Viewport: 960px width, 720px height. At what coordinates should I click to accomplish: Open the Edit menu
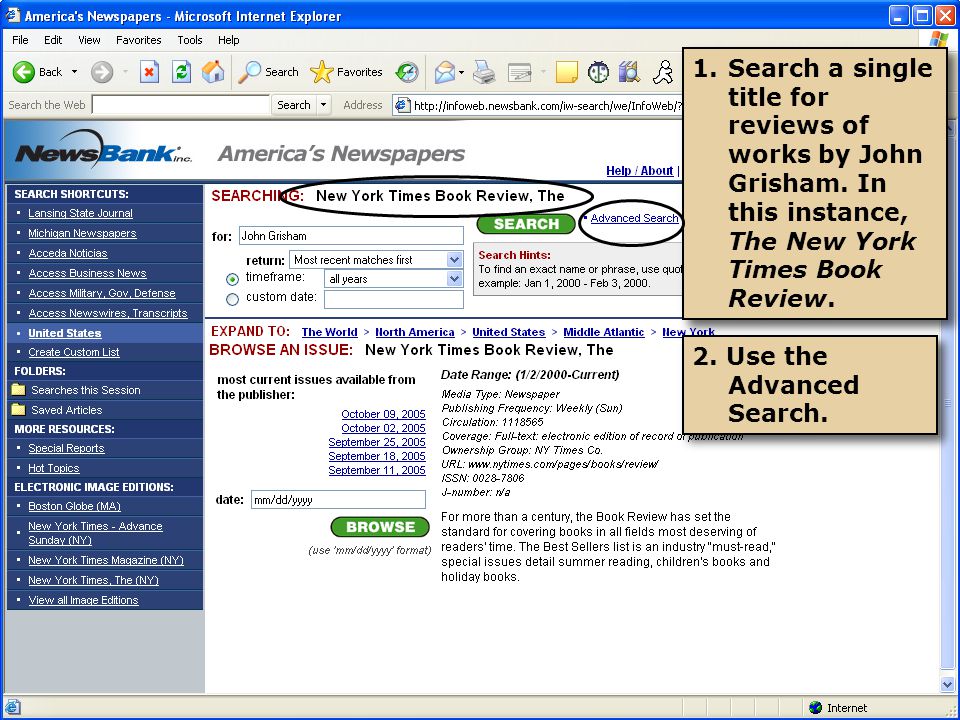pos(53,40)
